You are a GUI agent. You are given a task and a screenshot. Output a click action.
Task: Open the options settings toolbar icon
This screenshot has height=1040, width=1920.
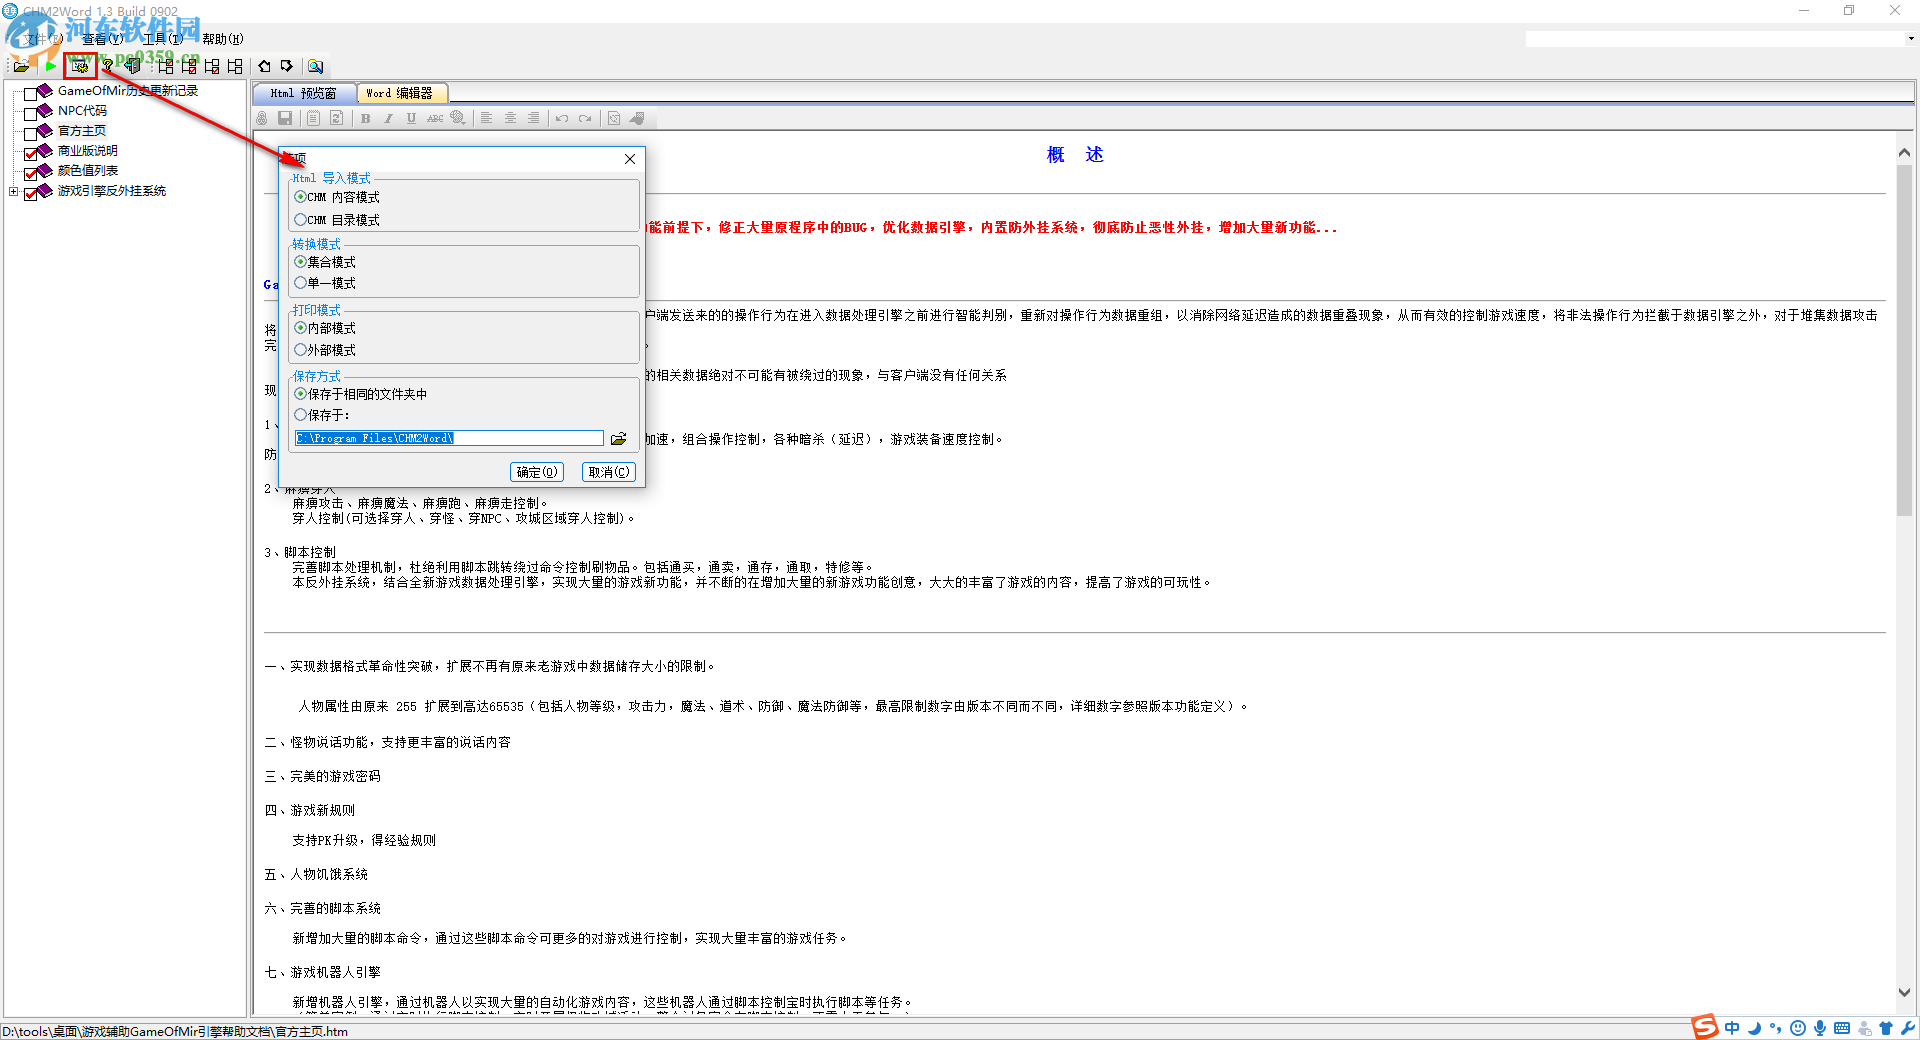[80, 66]
